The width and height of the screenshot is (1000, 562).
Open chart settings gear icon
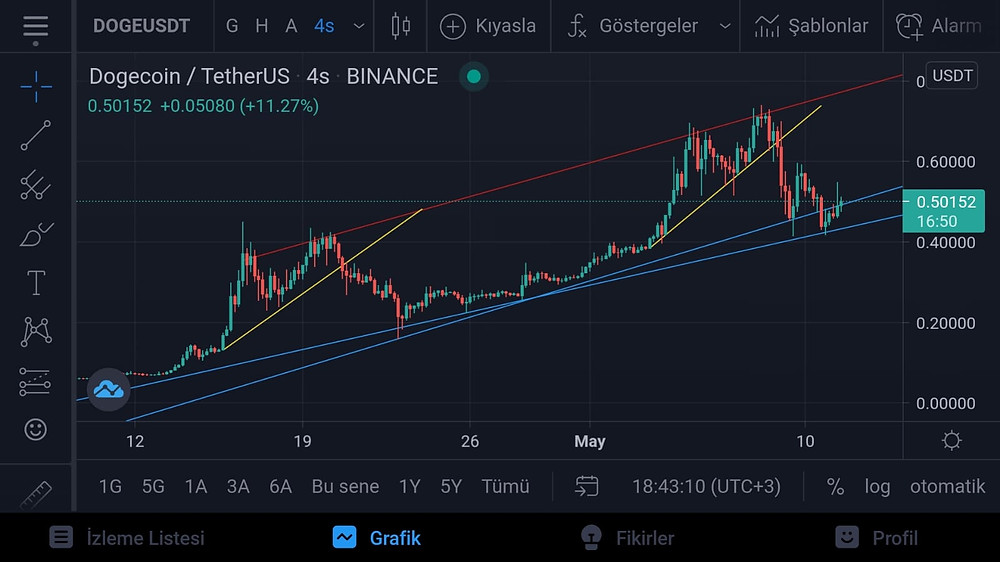tap(952, 441)
